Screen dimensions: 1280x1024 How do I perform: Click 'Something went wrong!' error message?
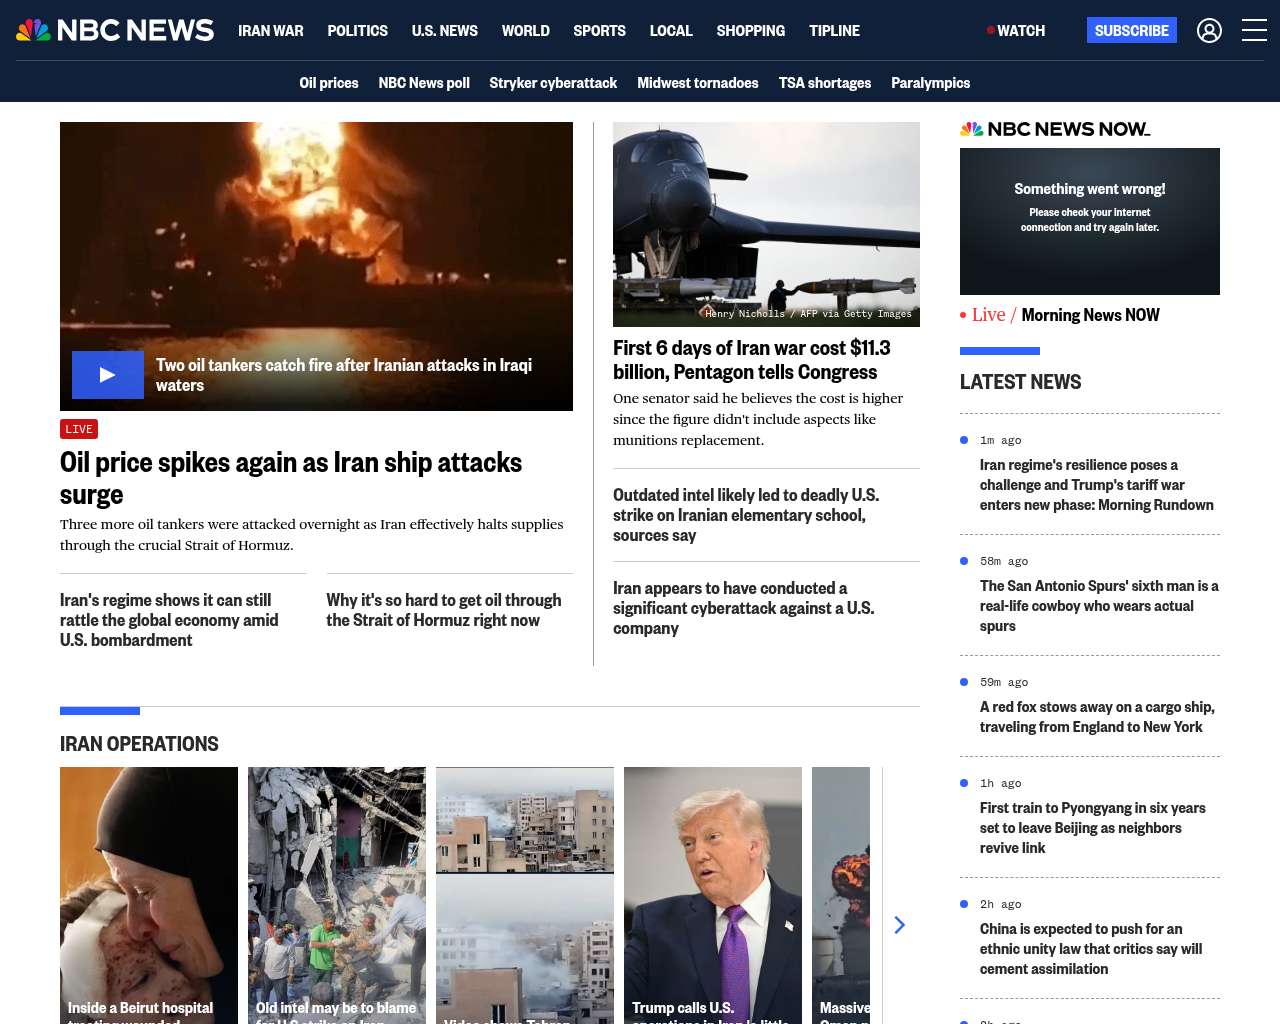(x=1090, y=189)
